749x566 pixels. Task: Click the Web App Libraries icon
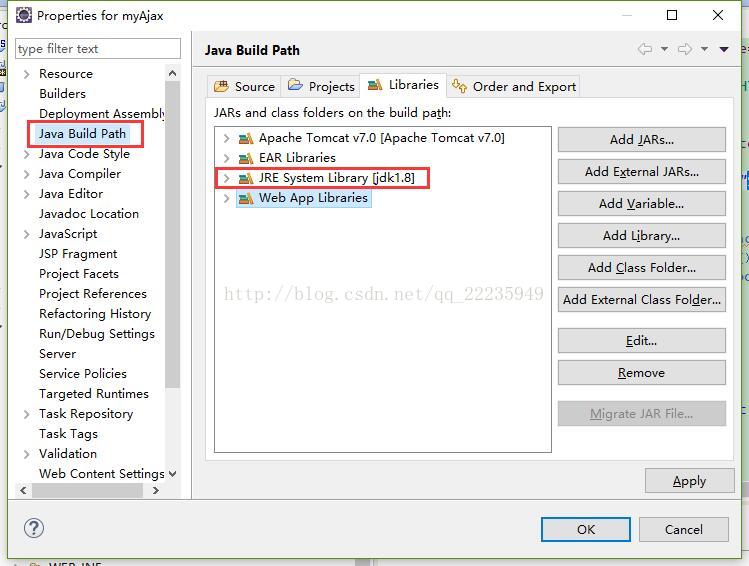tap(246, 198)
